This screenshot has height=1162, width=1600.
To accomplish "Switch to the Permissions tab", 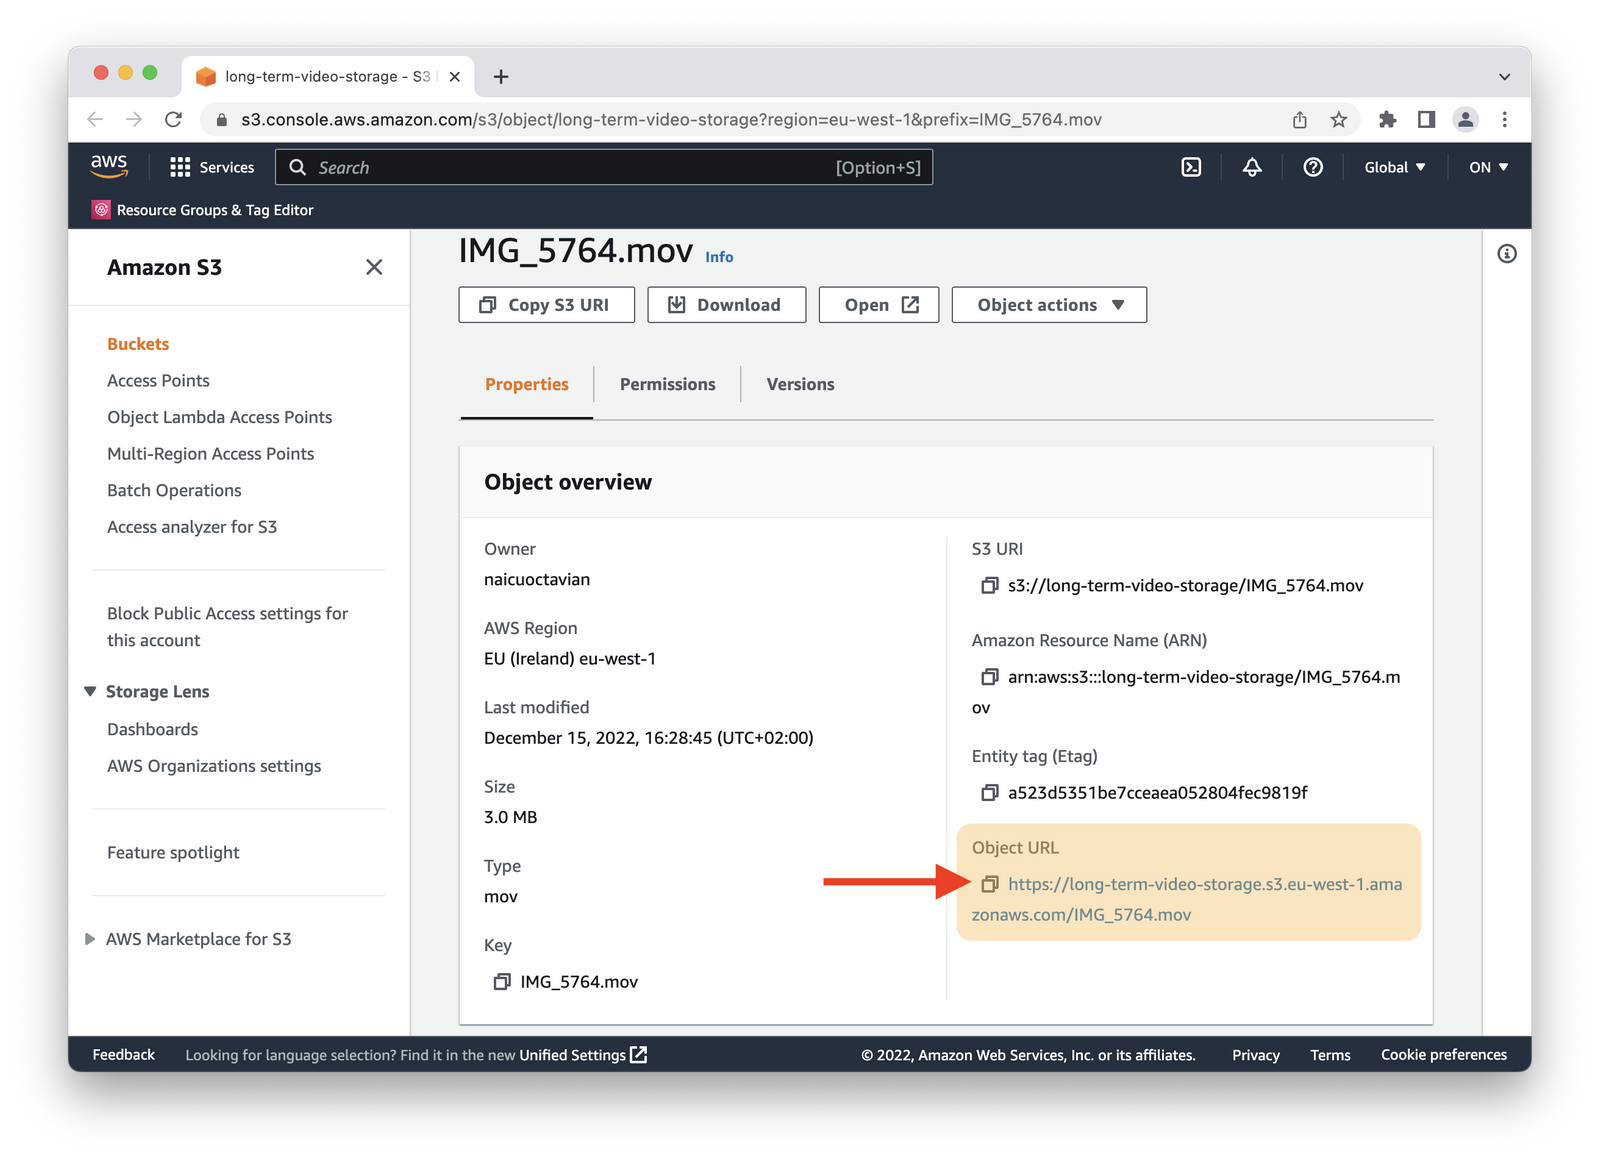I will click(x=667, y=384).
